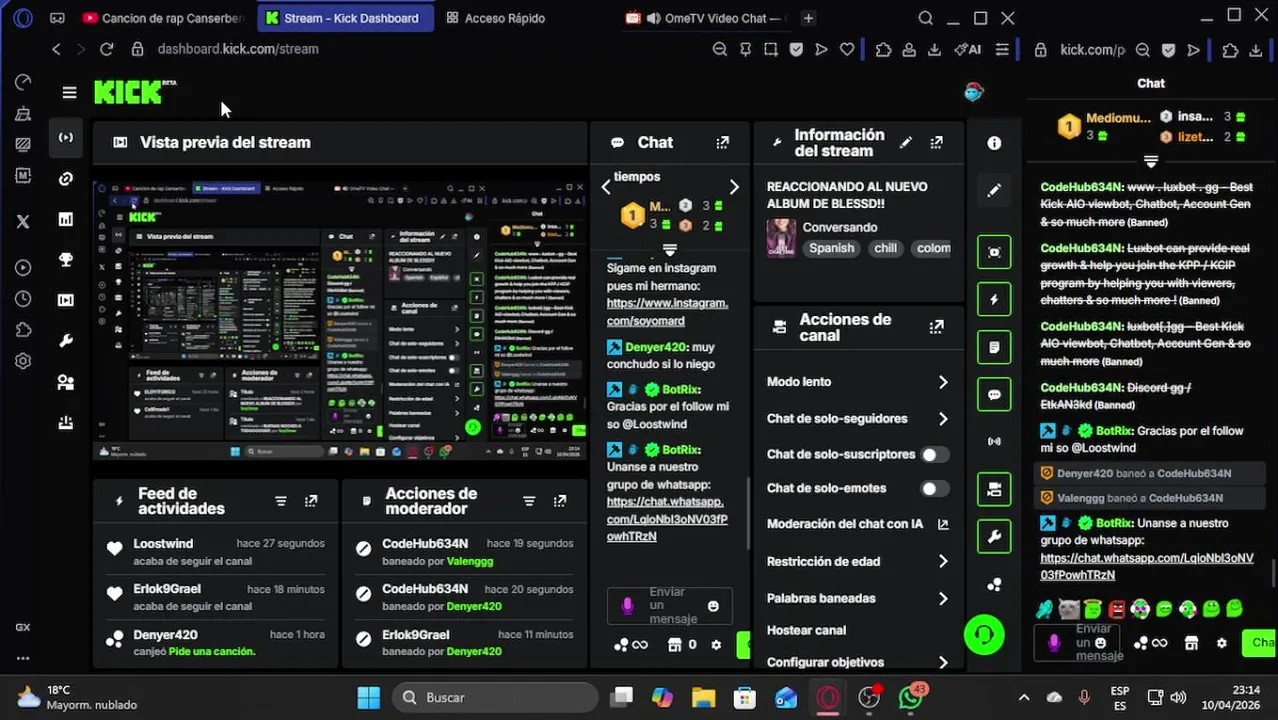Screen dimensions: 1278x720
Task: Open the Kick hamburger menu
Action: (69, 93)
